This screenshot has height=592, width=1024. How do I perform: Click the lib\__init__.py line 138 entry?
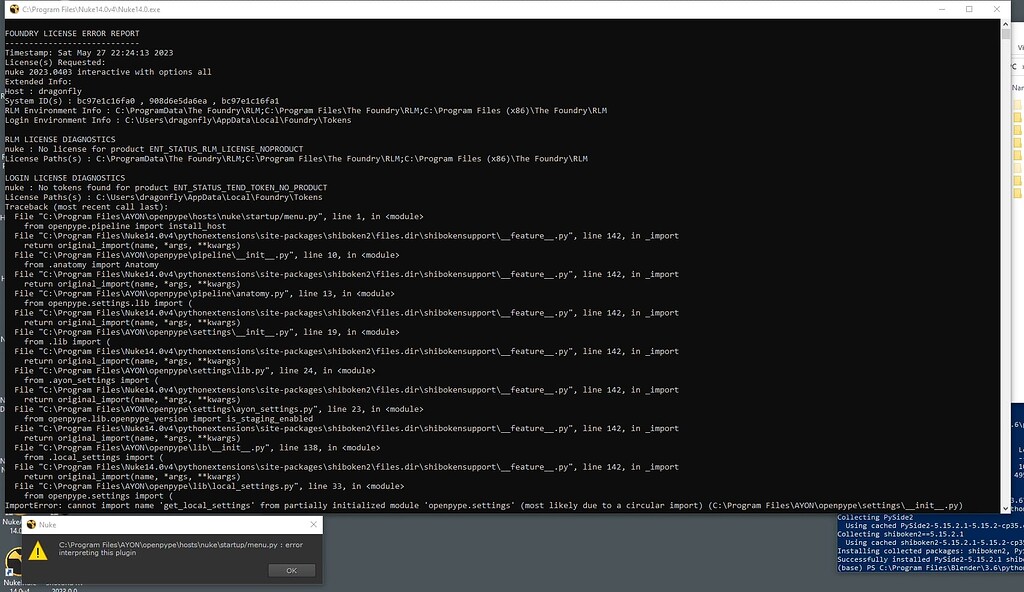pos(197,448)
